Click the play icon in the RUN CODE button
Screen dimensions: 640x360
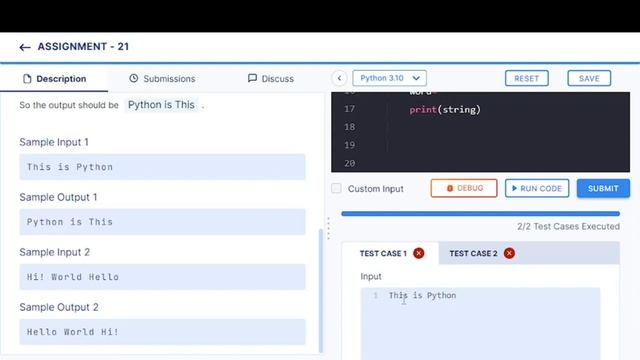[x=514, y=188]
